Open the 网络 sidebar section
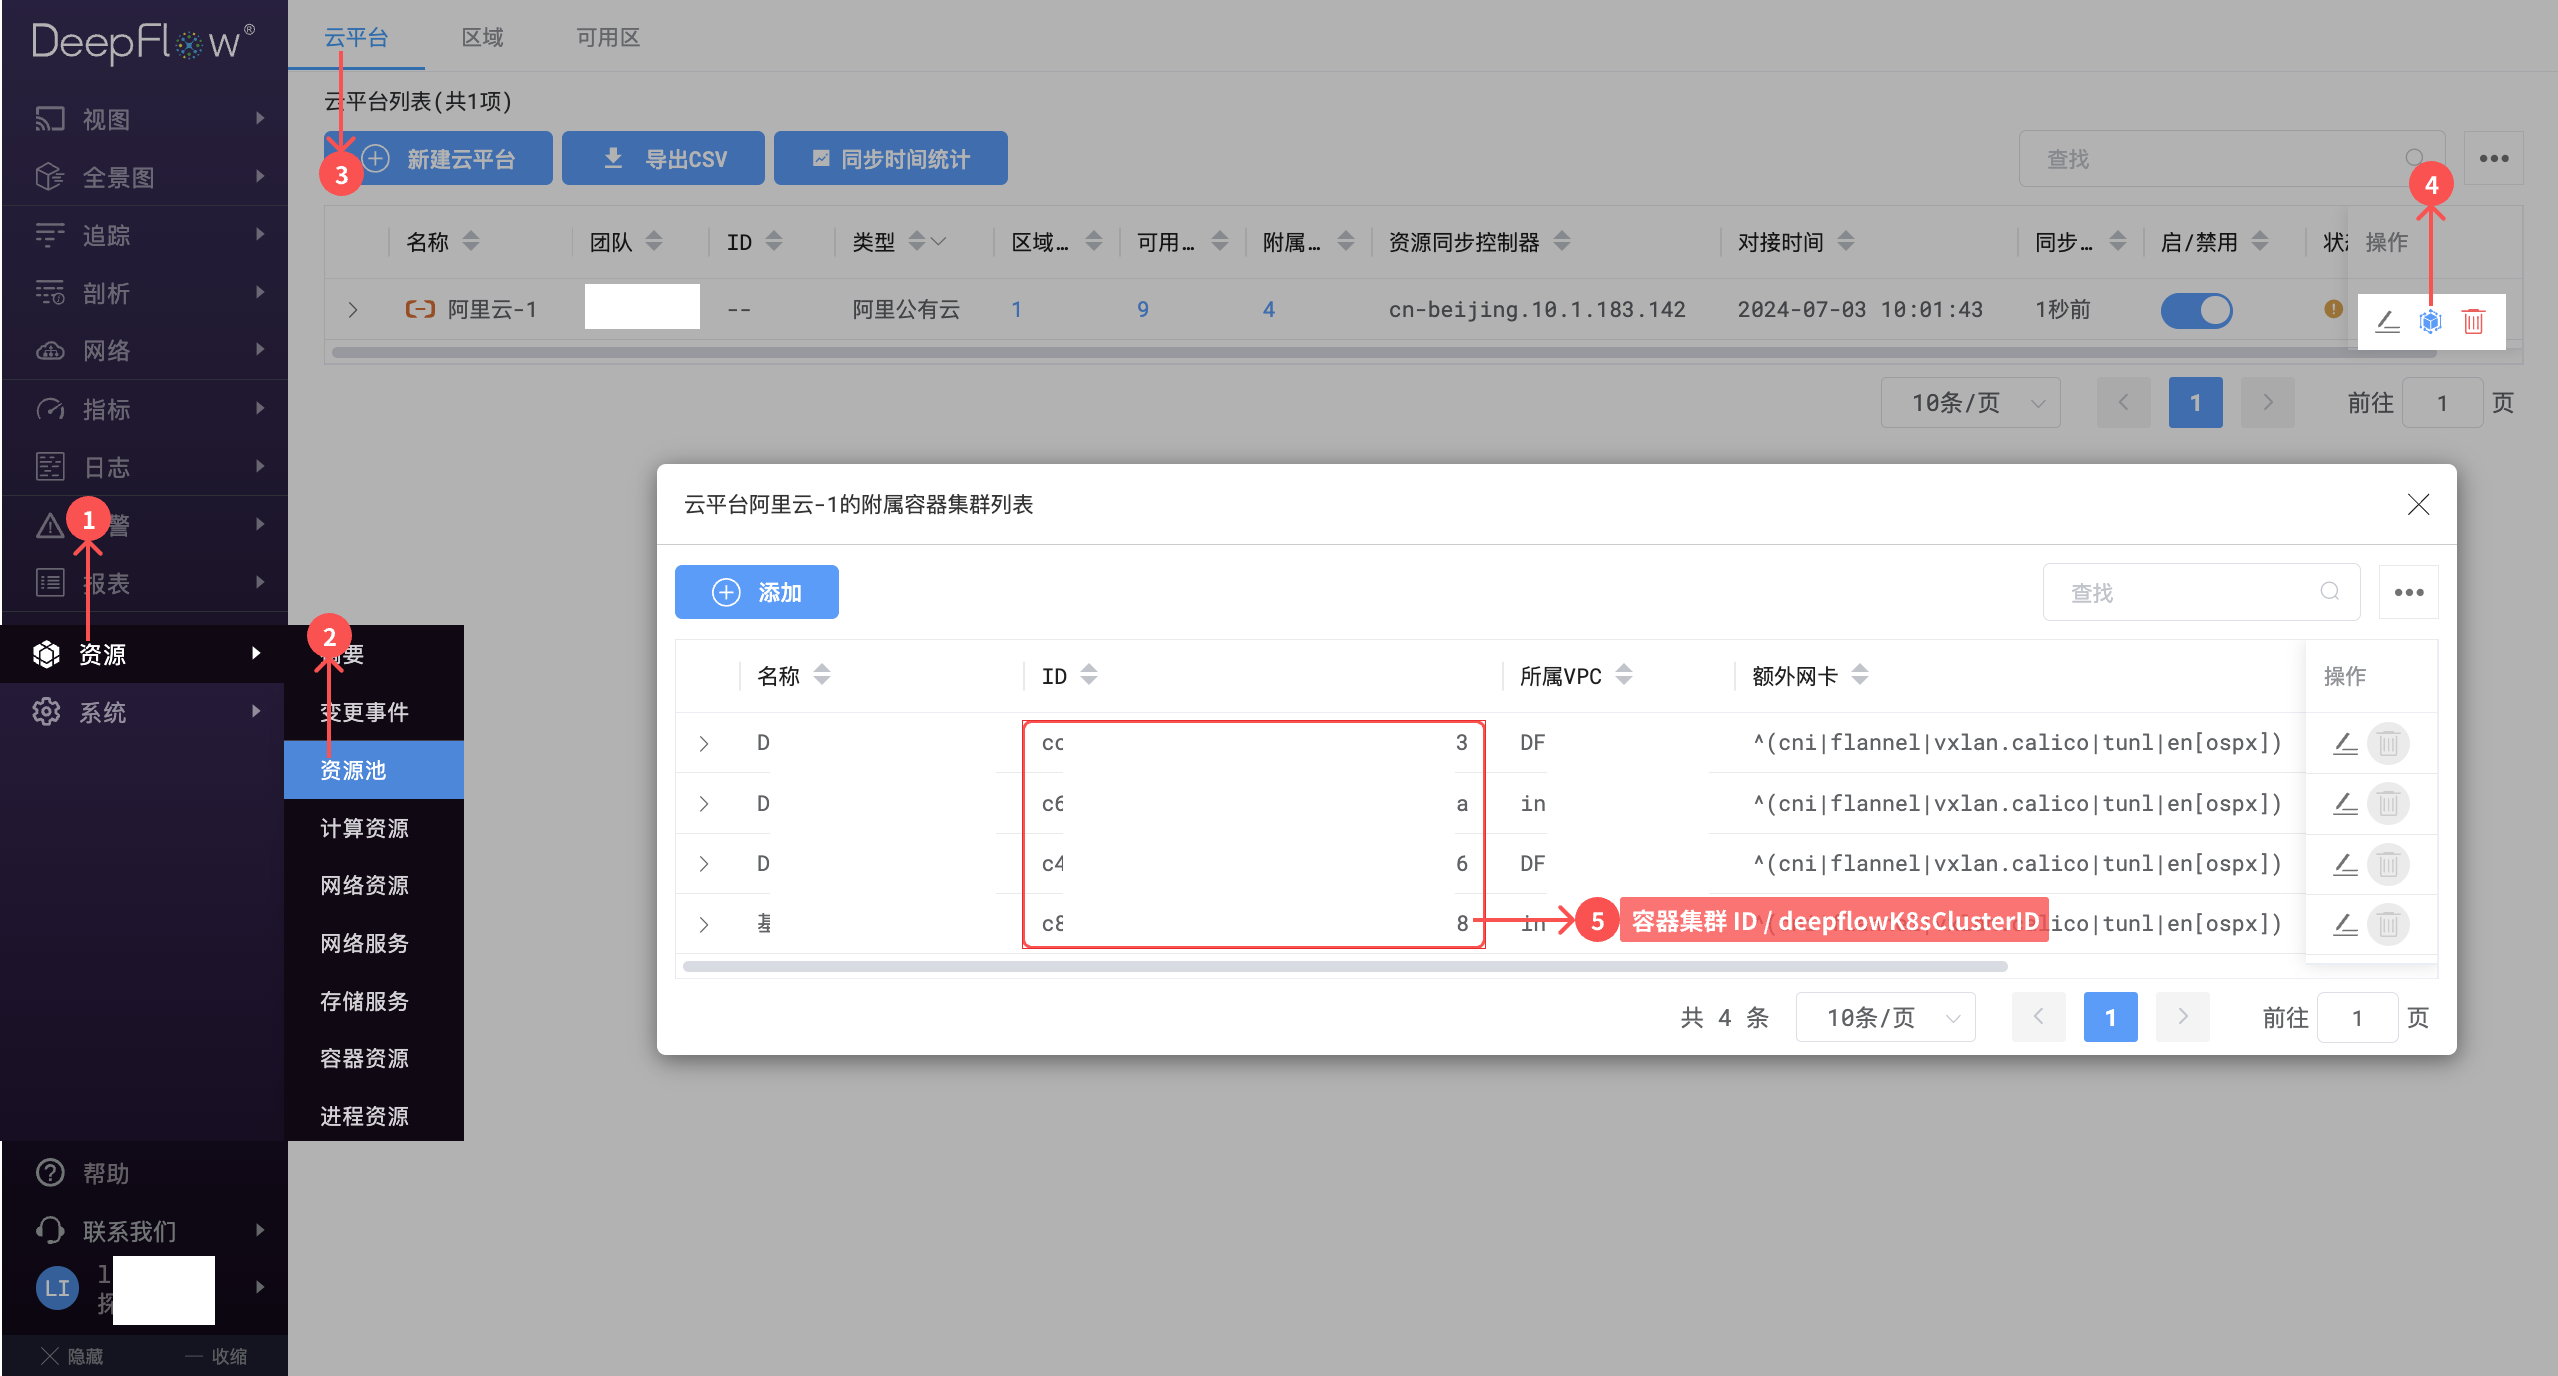Screen dimensions: 2558x1376 coord(105,350)
